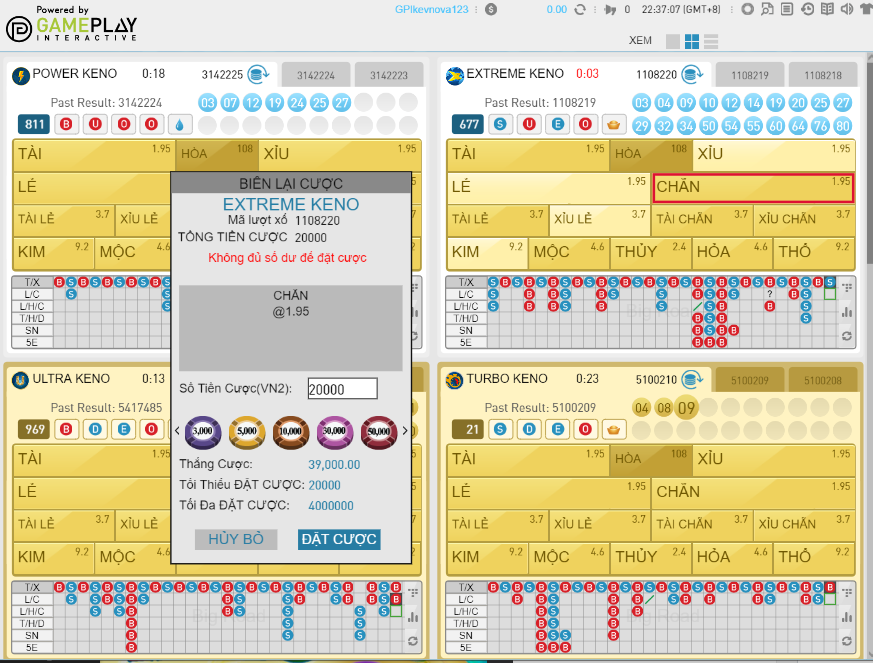Screen dimensions: 873x663
Task: Switch to list view layout
Action: (711, 41)
